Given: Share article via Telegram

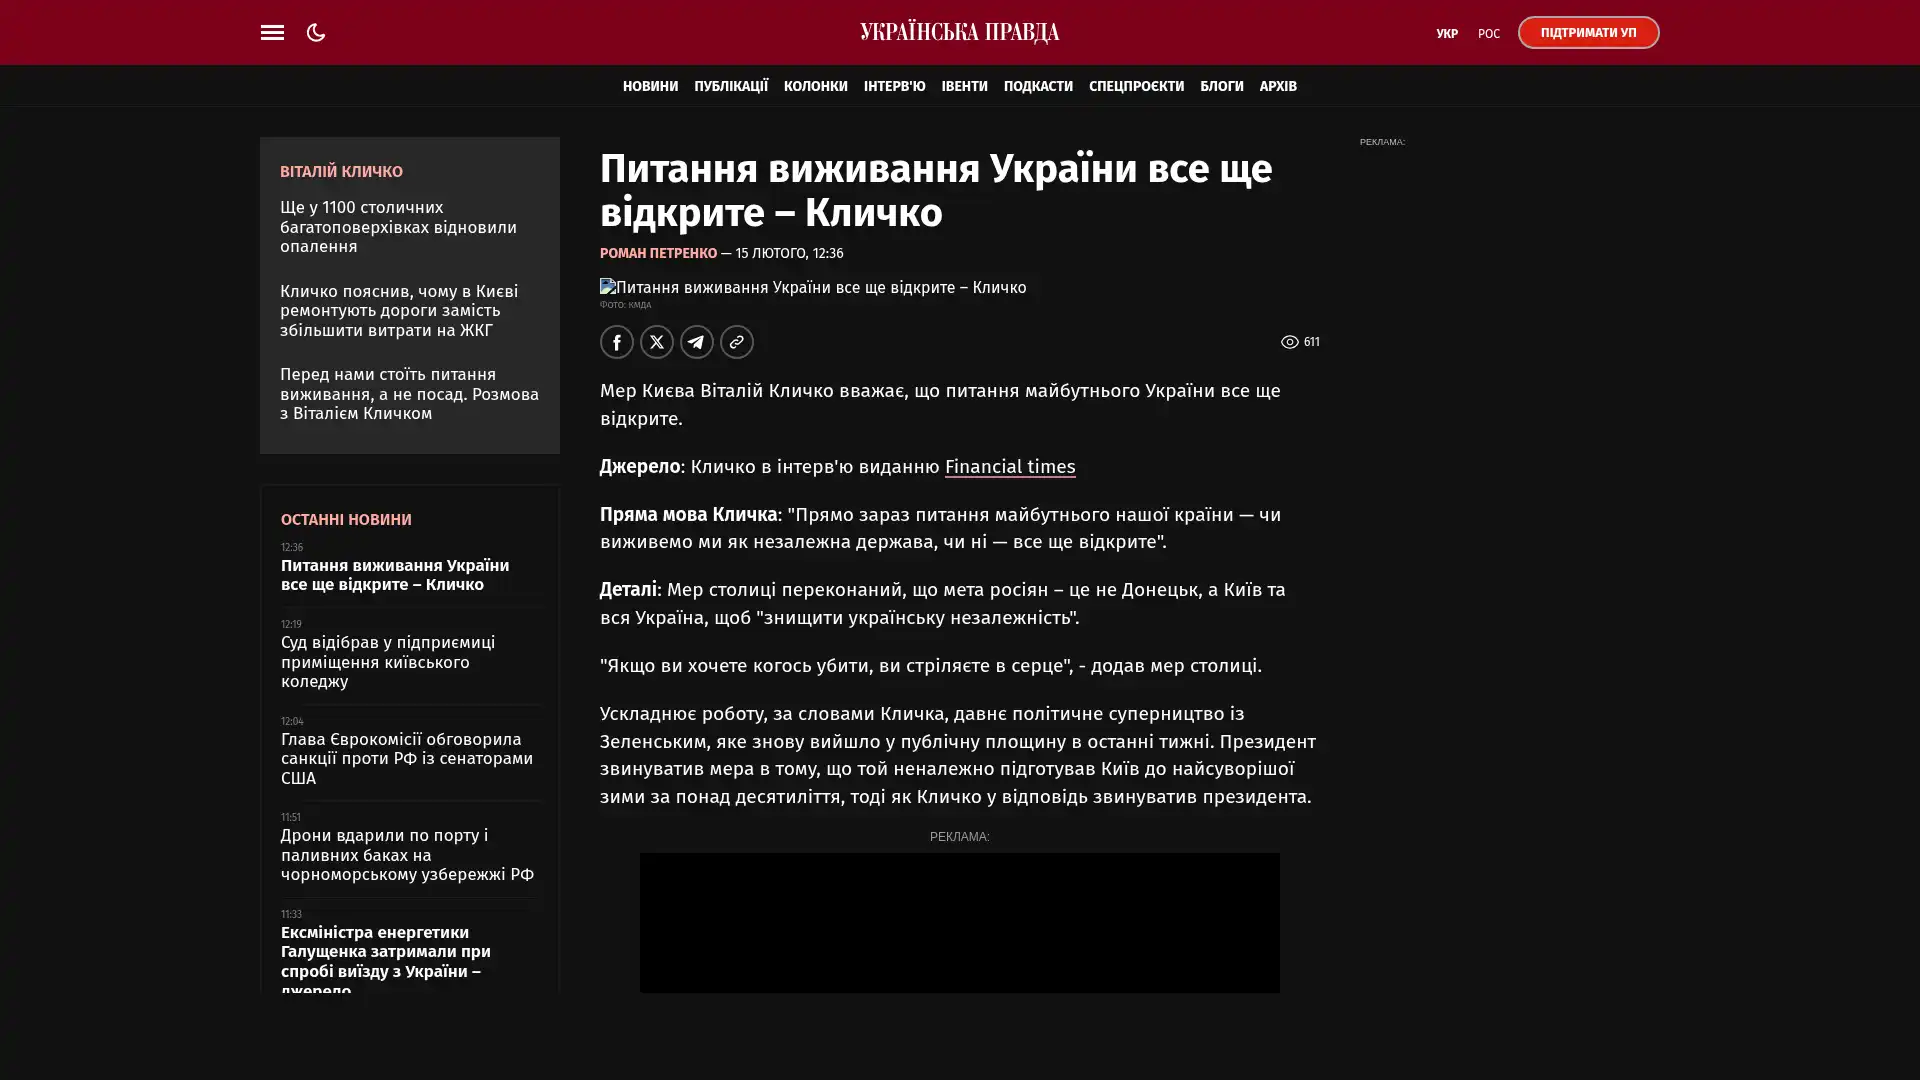Looking at the screenshot, I should point(696,342).
